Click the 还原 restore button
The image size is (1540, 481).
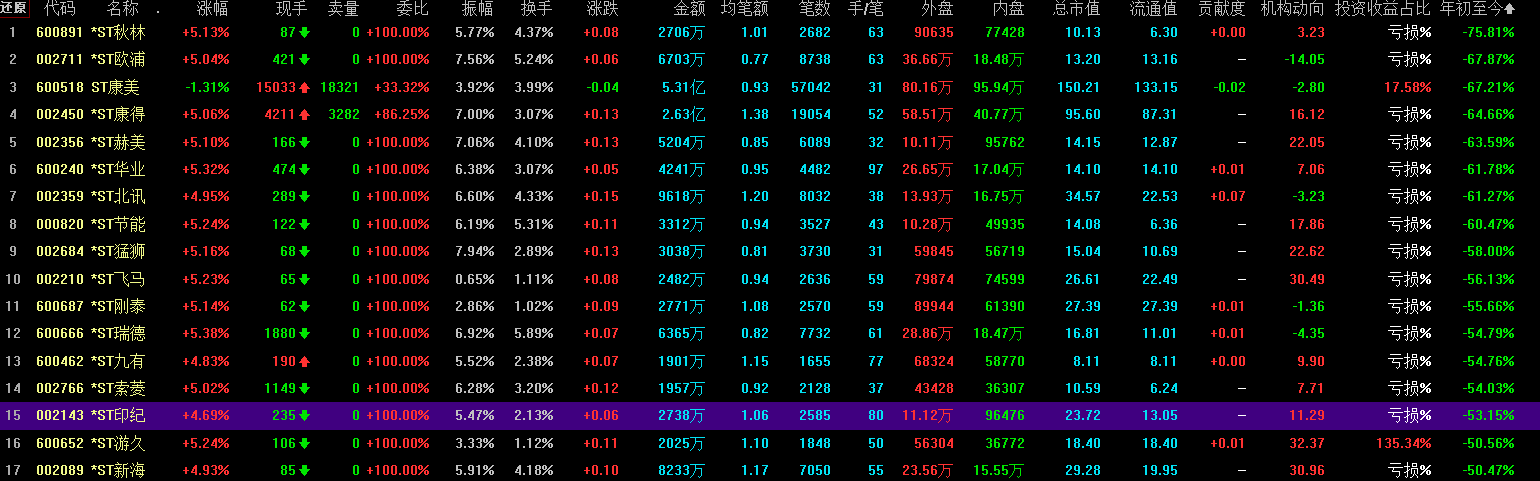13,9
